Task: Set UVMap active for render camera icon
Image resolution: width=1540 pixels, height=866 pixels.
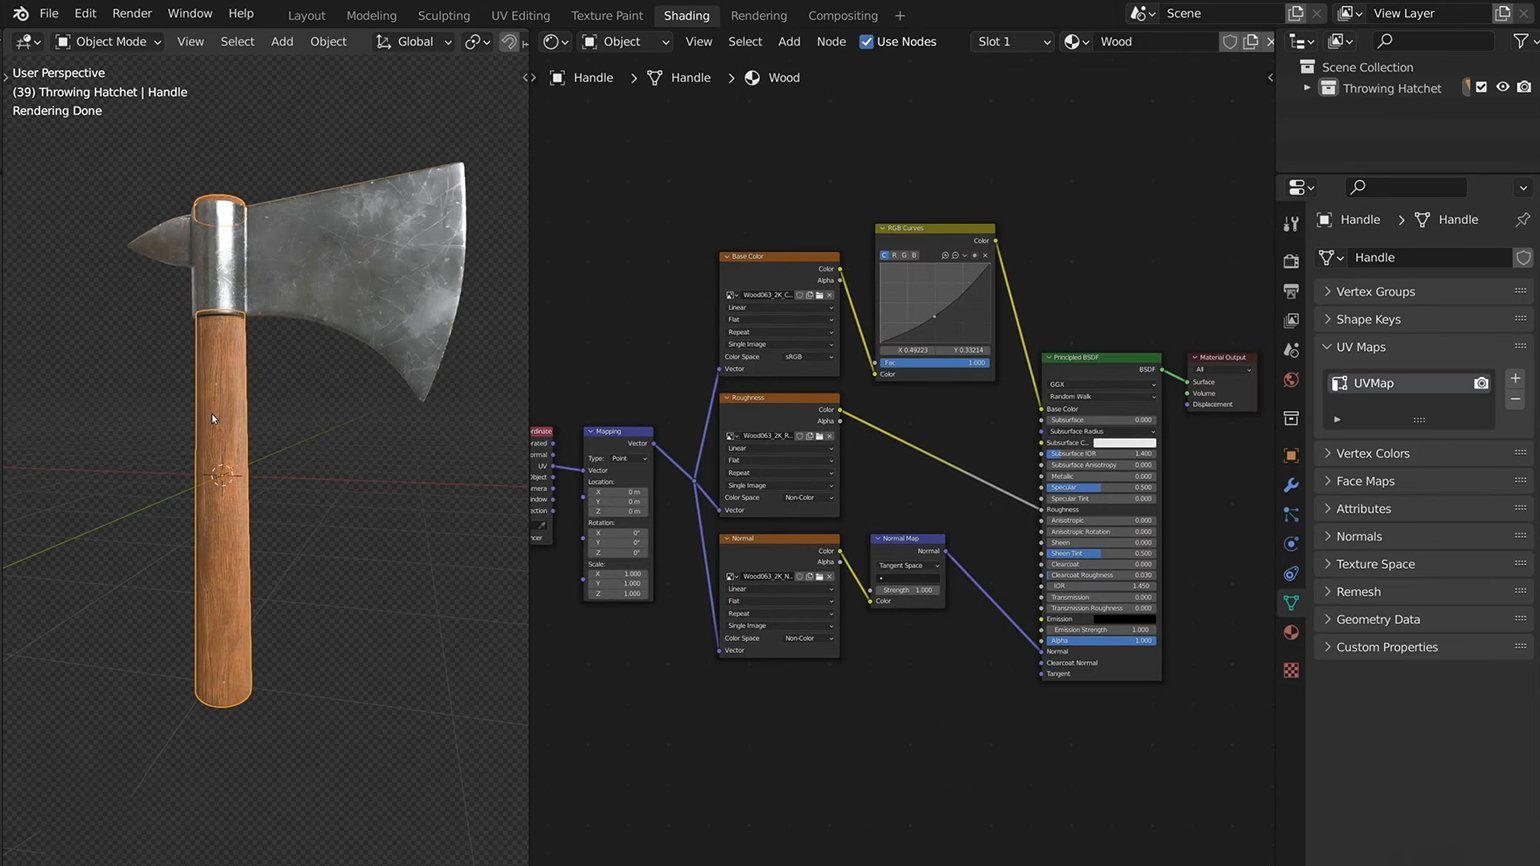Action: pyautogui.click(x=1481, y=383)
